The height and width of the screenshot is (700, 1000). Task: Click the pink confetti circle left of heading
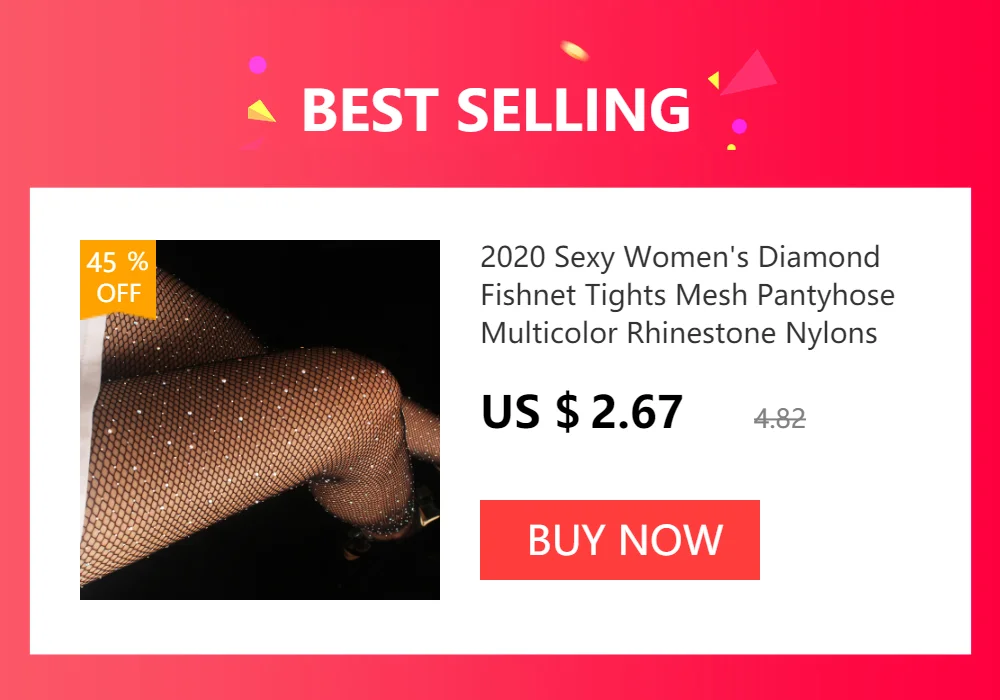coord(258,65)
